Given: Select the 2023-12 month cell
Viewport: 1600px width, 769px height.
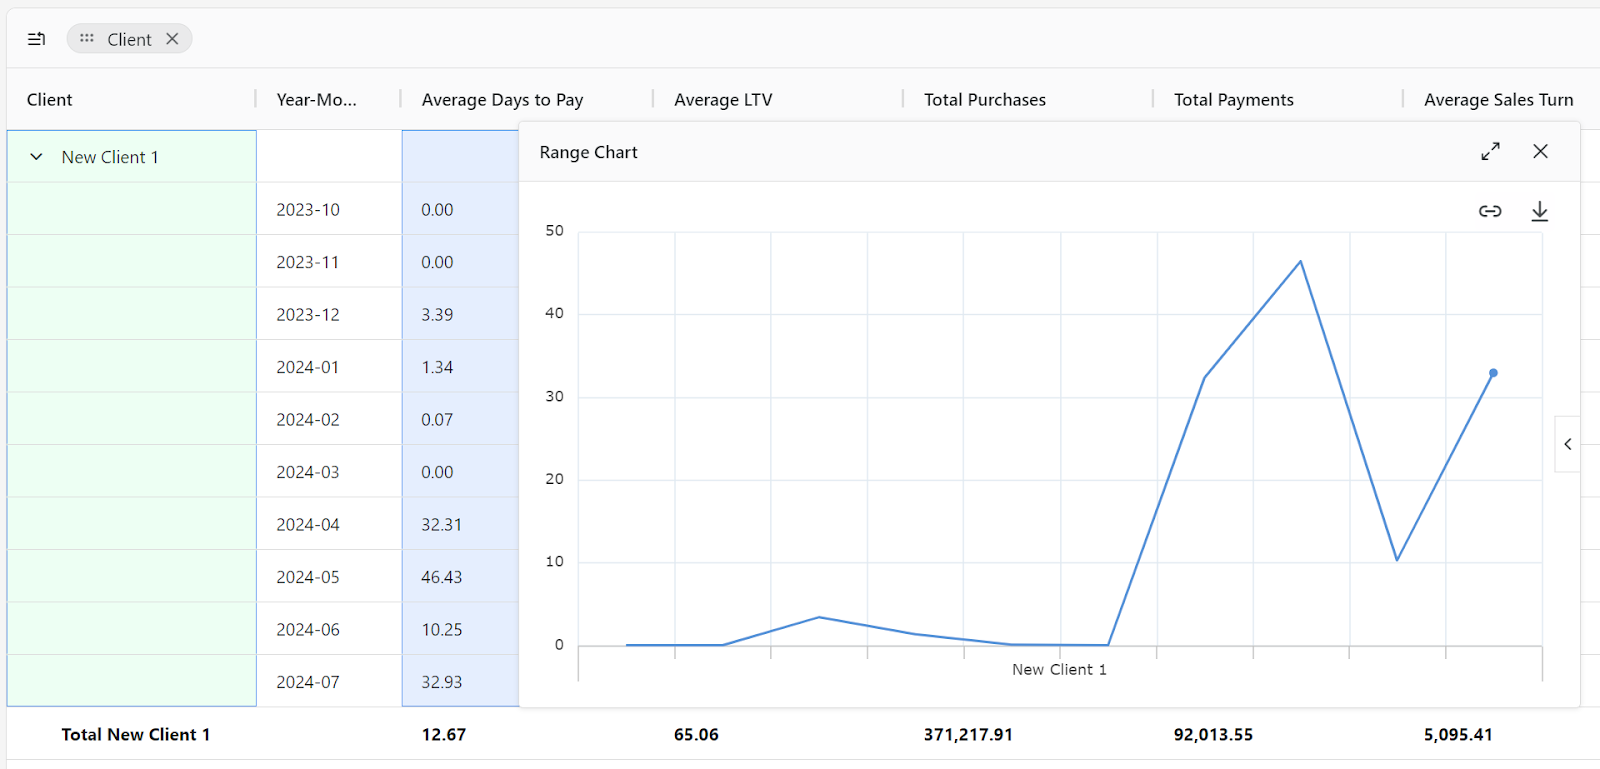Looking at the screenshot, I should [329, 314].
